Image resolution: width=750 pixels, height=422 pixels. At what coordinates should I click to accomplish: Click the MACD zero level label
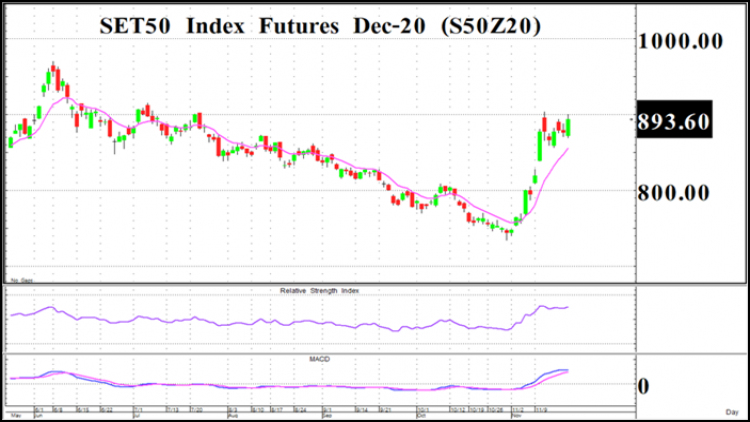point(644,386)
